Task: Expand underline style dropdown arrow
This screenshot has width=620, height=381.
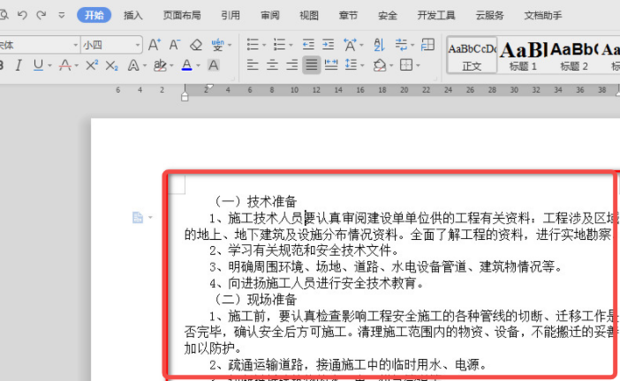Action: pyautogui.click(x=50, y=66)
